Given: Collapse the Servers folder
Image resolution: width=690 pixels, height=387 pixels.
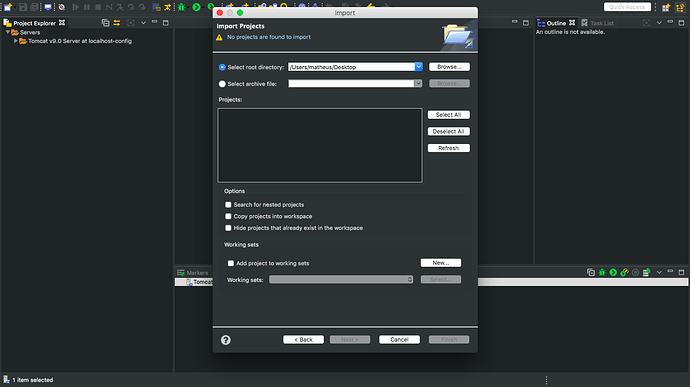Looking at the screenshot, I should (x=7, y=33).
